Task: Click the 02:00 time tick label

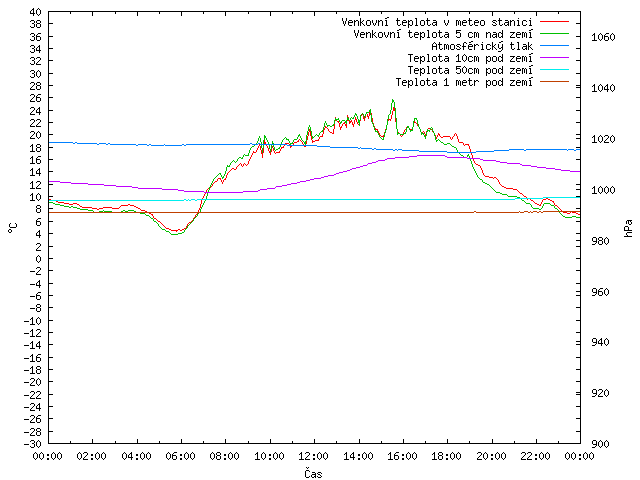Action: tap(92, 456)
